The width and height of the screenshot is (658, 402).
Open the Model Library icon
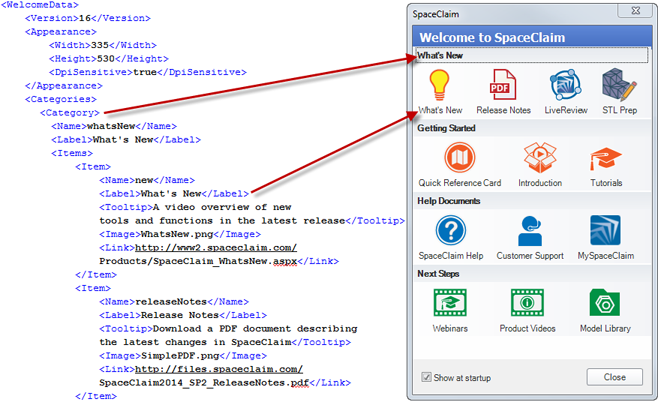605,303
